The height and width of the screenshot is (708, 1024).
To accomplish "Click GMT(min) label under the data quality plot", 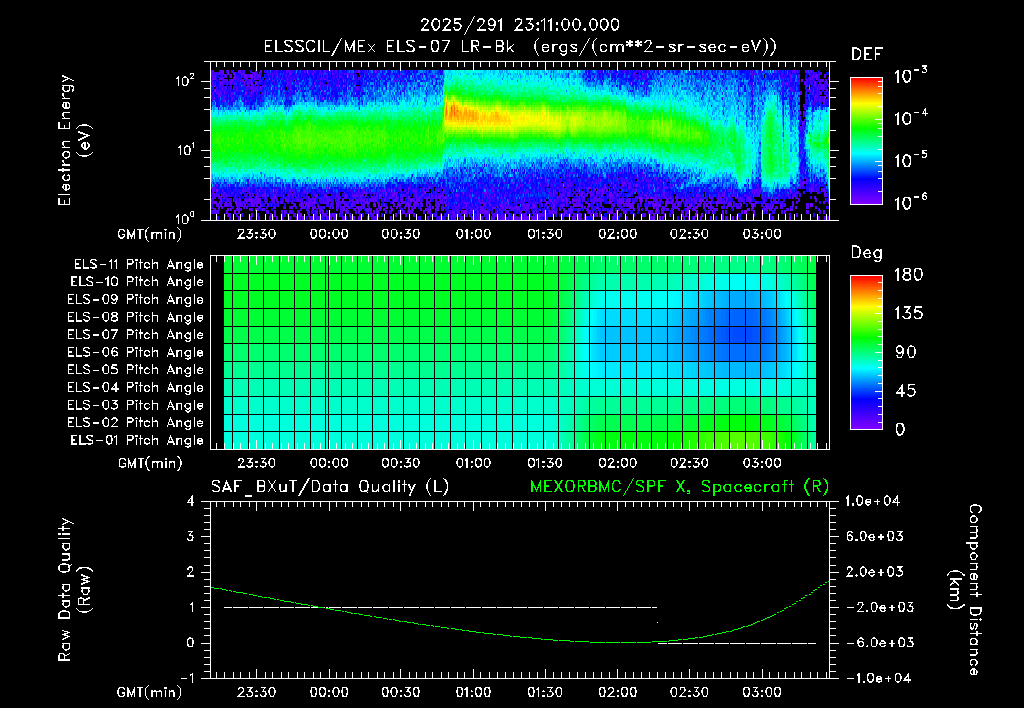I will tap(150, 692).
